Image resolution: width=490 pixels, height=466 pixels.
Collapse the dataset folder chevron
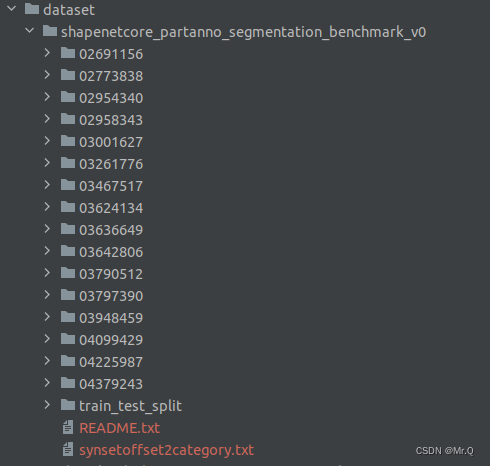click(12, 9)
